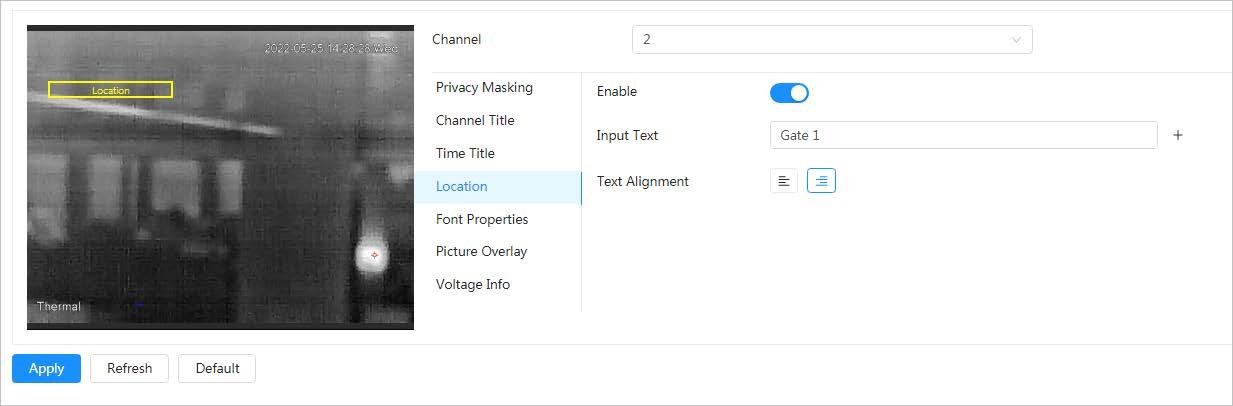Open the Time Title tab
This screenshot has width=1233, height=406.
coord(465,153)
